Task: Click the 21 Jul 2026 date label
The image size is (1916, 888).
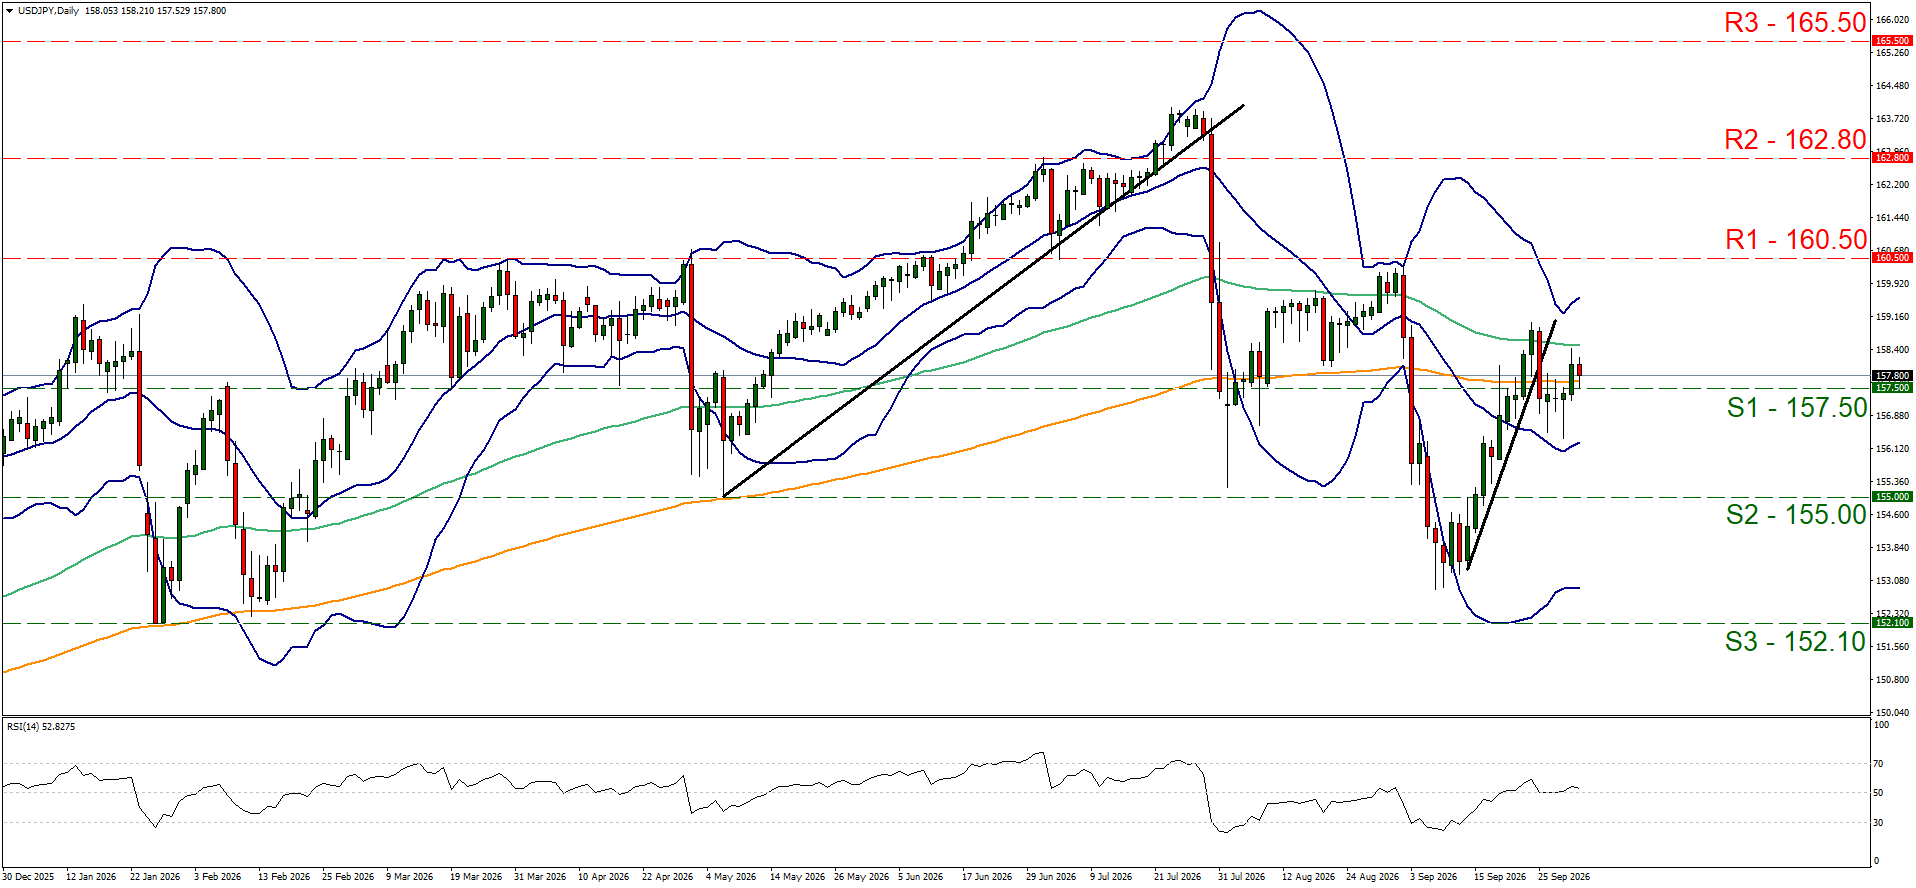Action: pos(1177,877)
